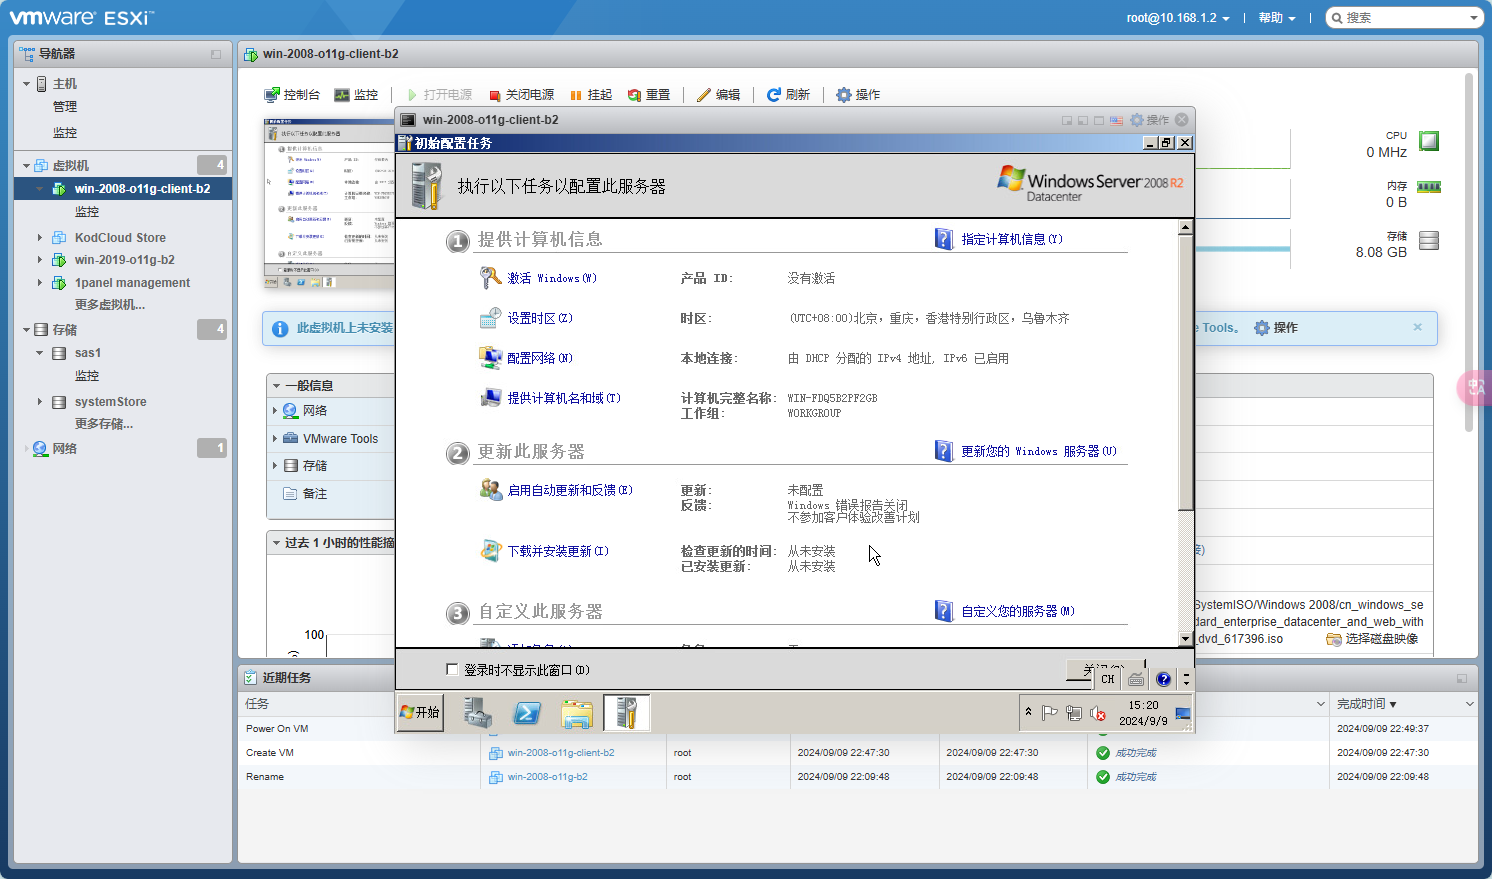Click the 更新您的 Windows 服务器 link
The width and height of the screenshot is (1492, 879).
coord(1039,451)
